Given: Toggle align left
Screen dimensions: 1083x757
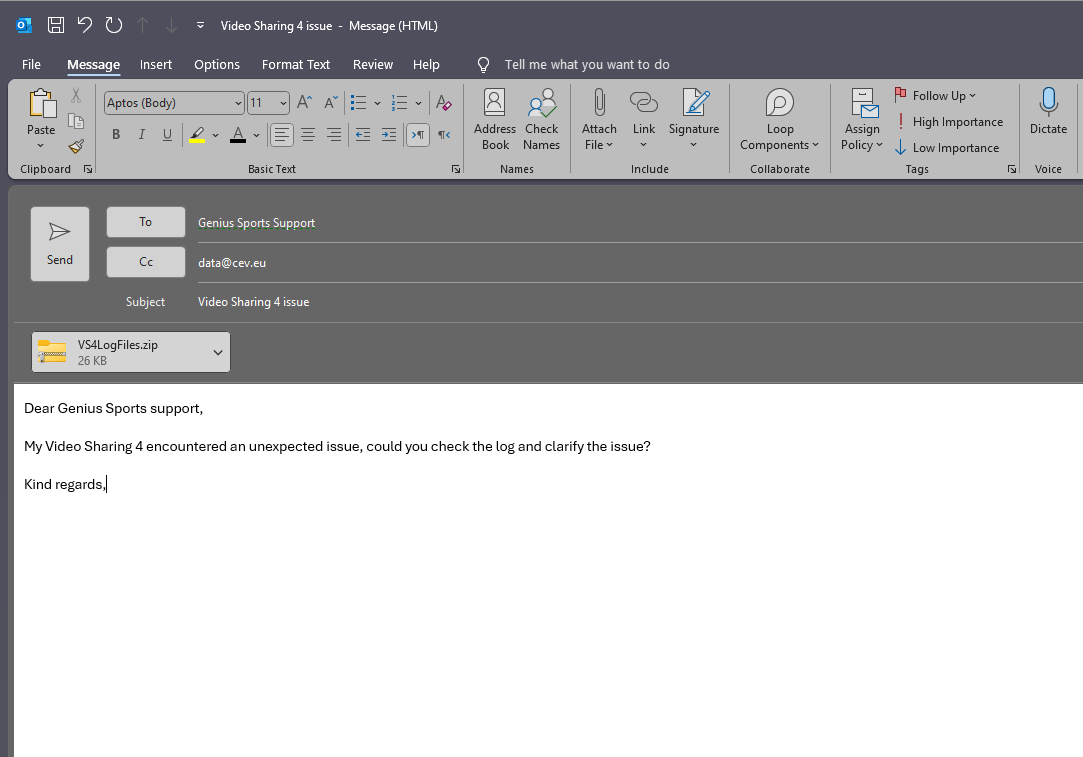Looking at the screenshot, I should point(282,135).
